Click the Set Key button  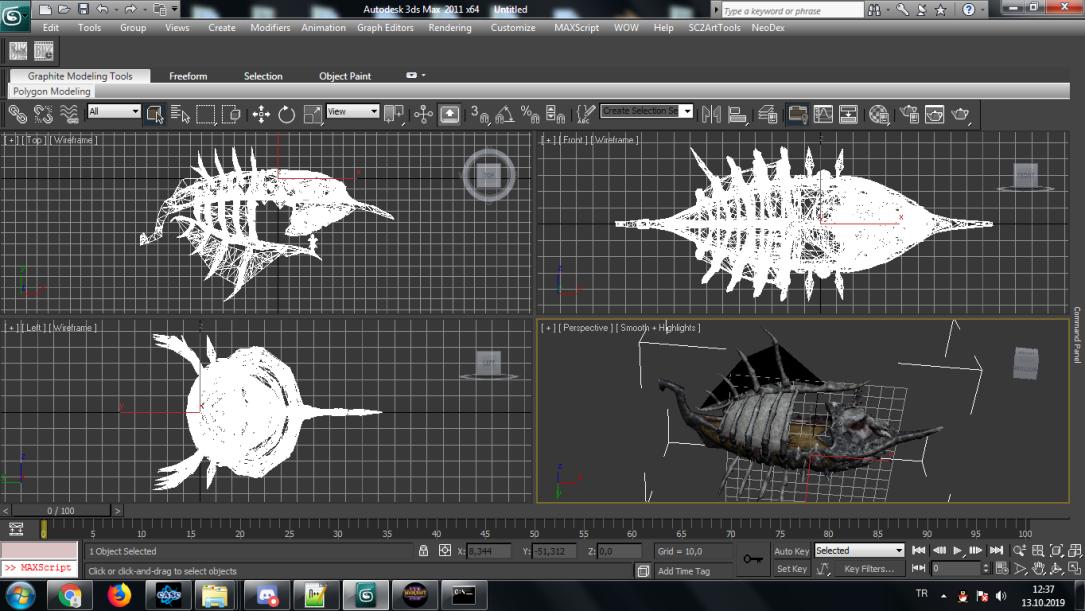point(791,569)
